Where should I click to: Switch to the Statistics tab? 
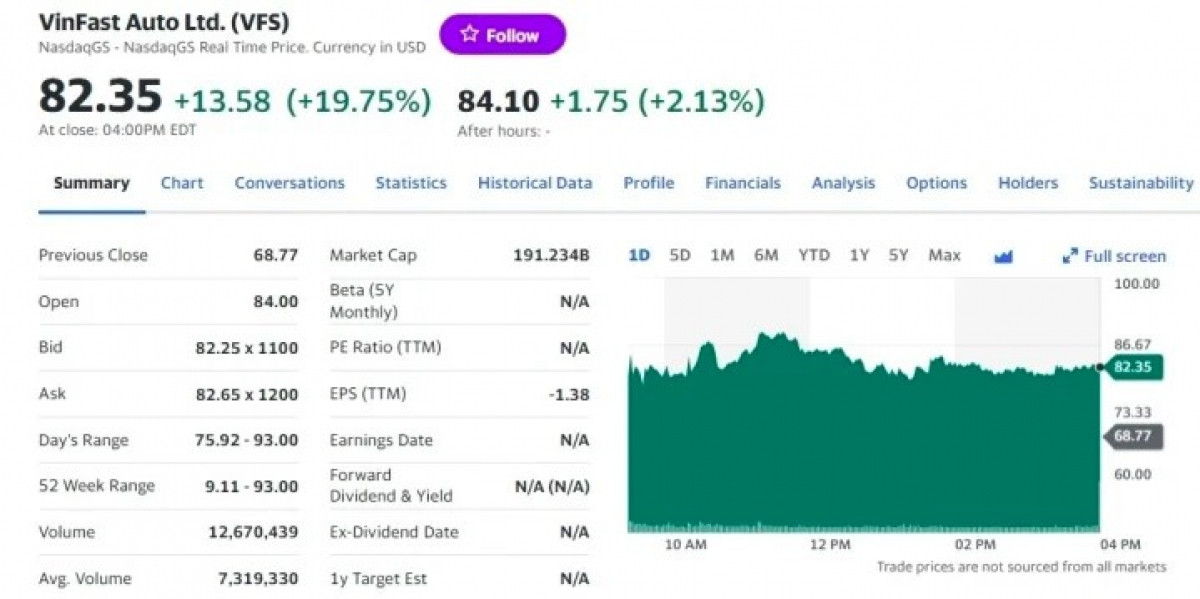(411, 183)
